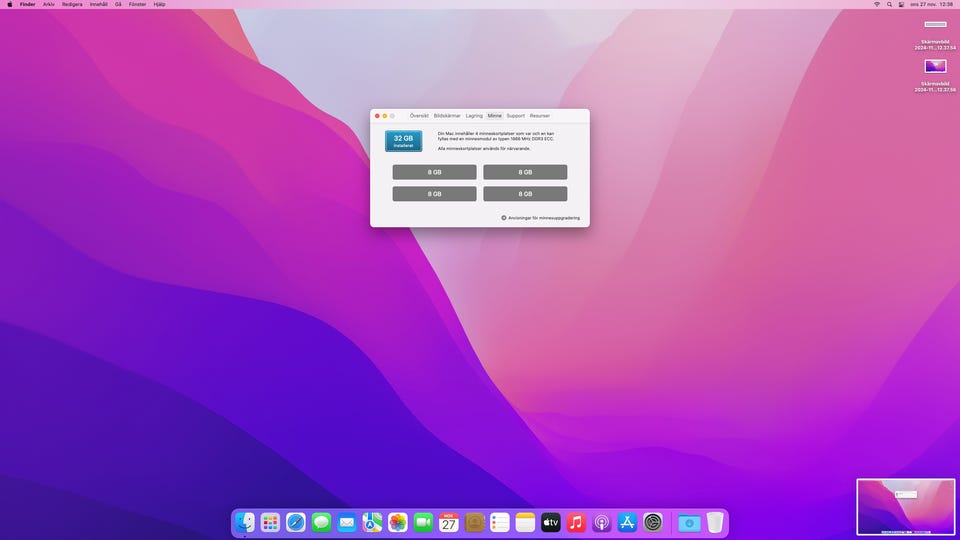Open the Photos app in the Dock
The width and height of the screenshot is (960, 540).
(398, 522)
